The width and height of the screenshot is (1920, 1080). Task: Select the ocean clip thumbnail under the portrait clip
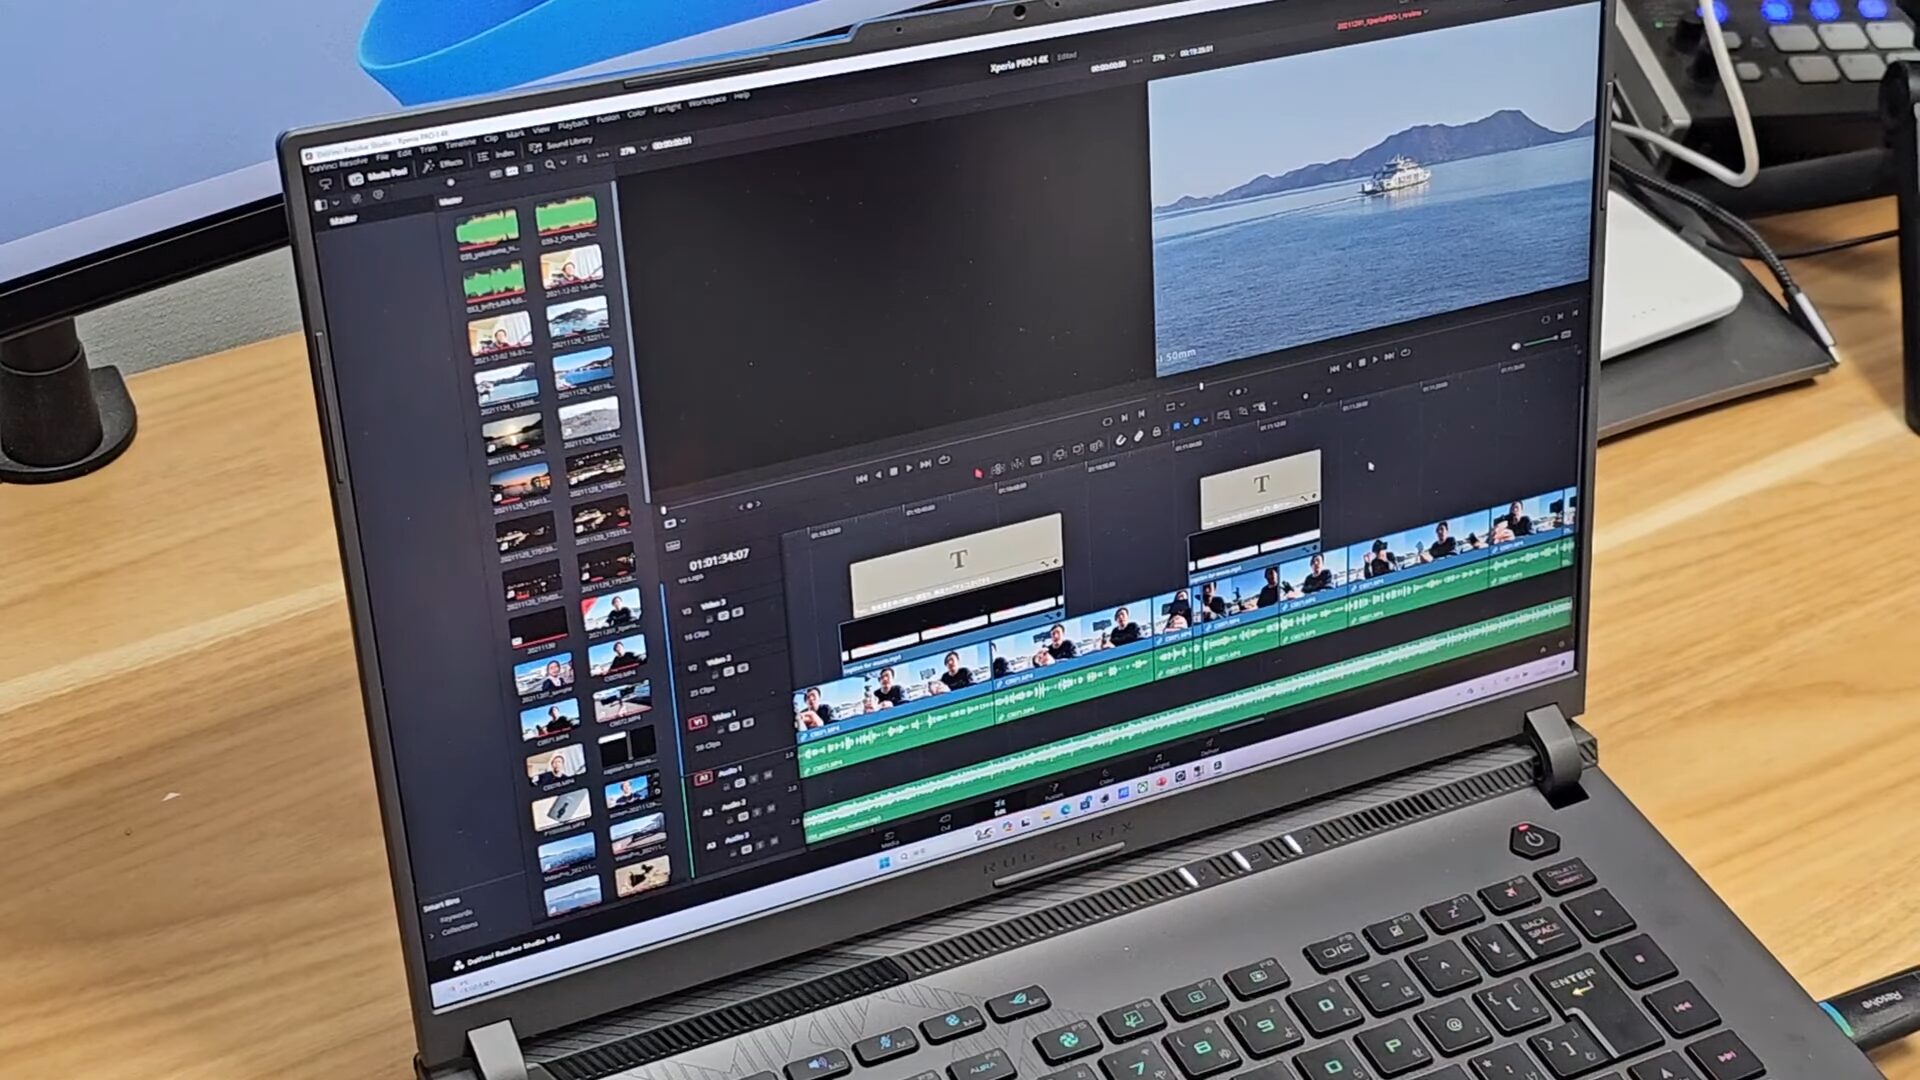click(x=577, y=318)
